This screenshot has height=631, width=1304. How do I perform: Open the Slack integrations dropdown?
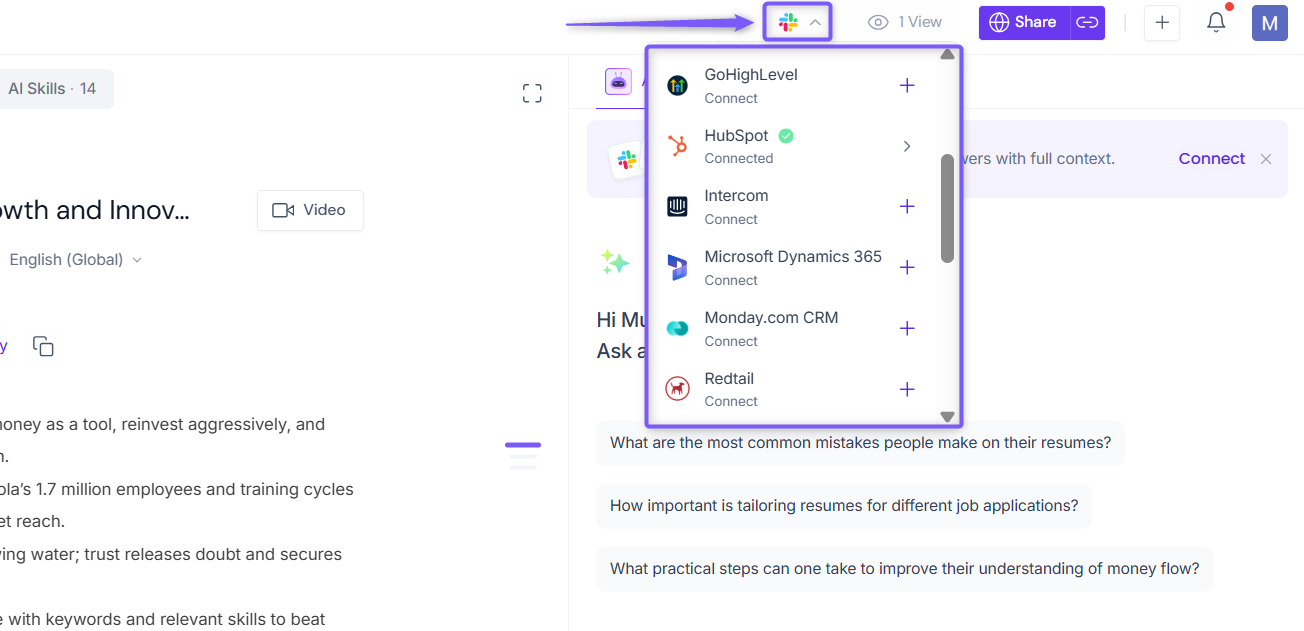(798, 22)
